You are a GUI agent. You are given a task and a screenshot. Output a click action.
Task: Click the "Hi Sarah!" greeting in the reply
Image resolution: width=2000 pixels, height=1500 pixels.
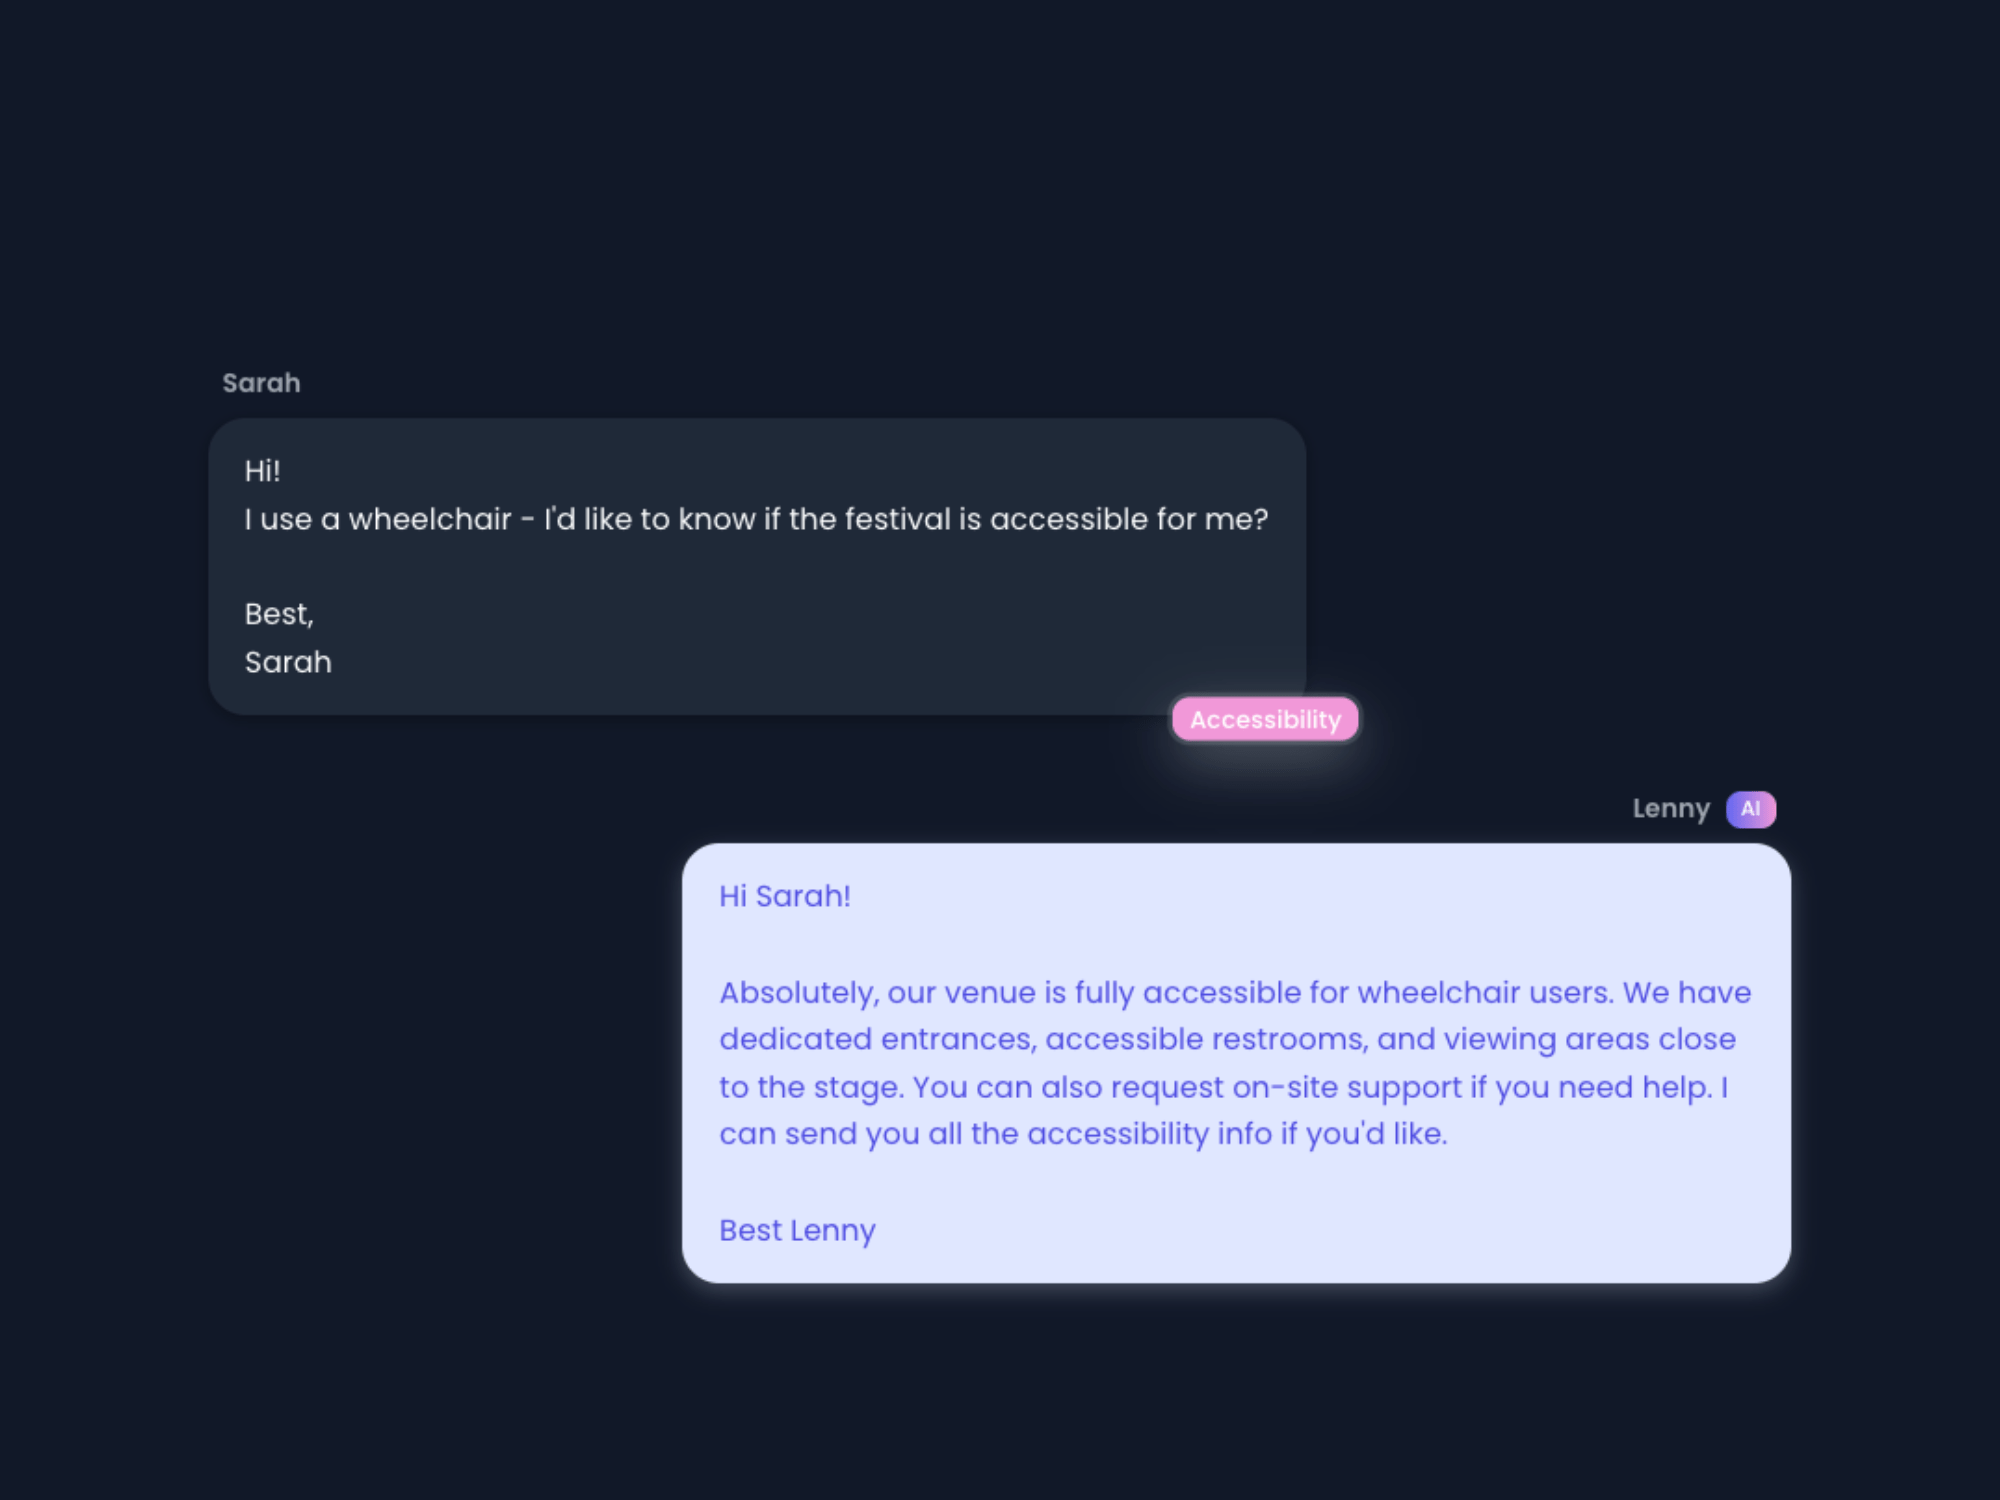785,896
